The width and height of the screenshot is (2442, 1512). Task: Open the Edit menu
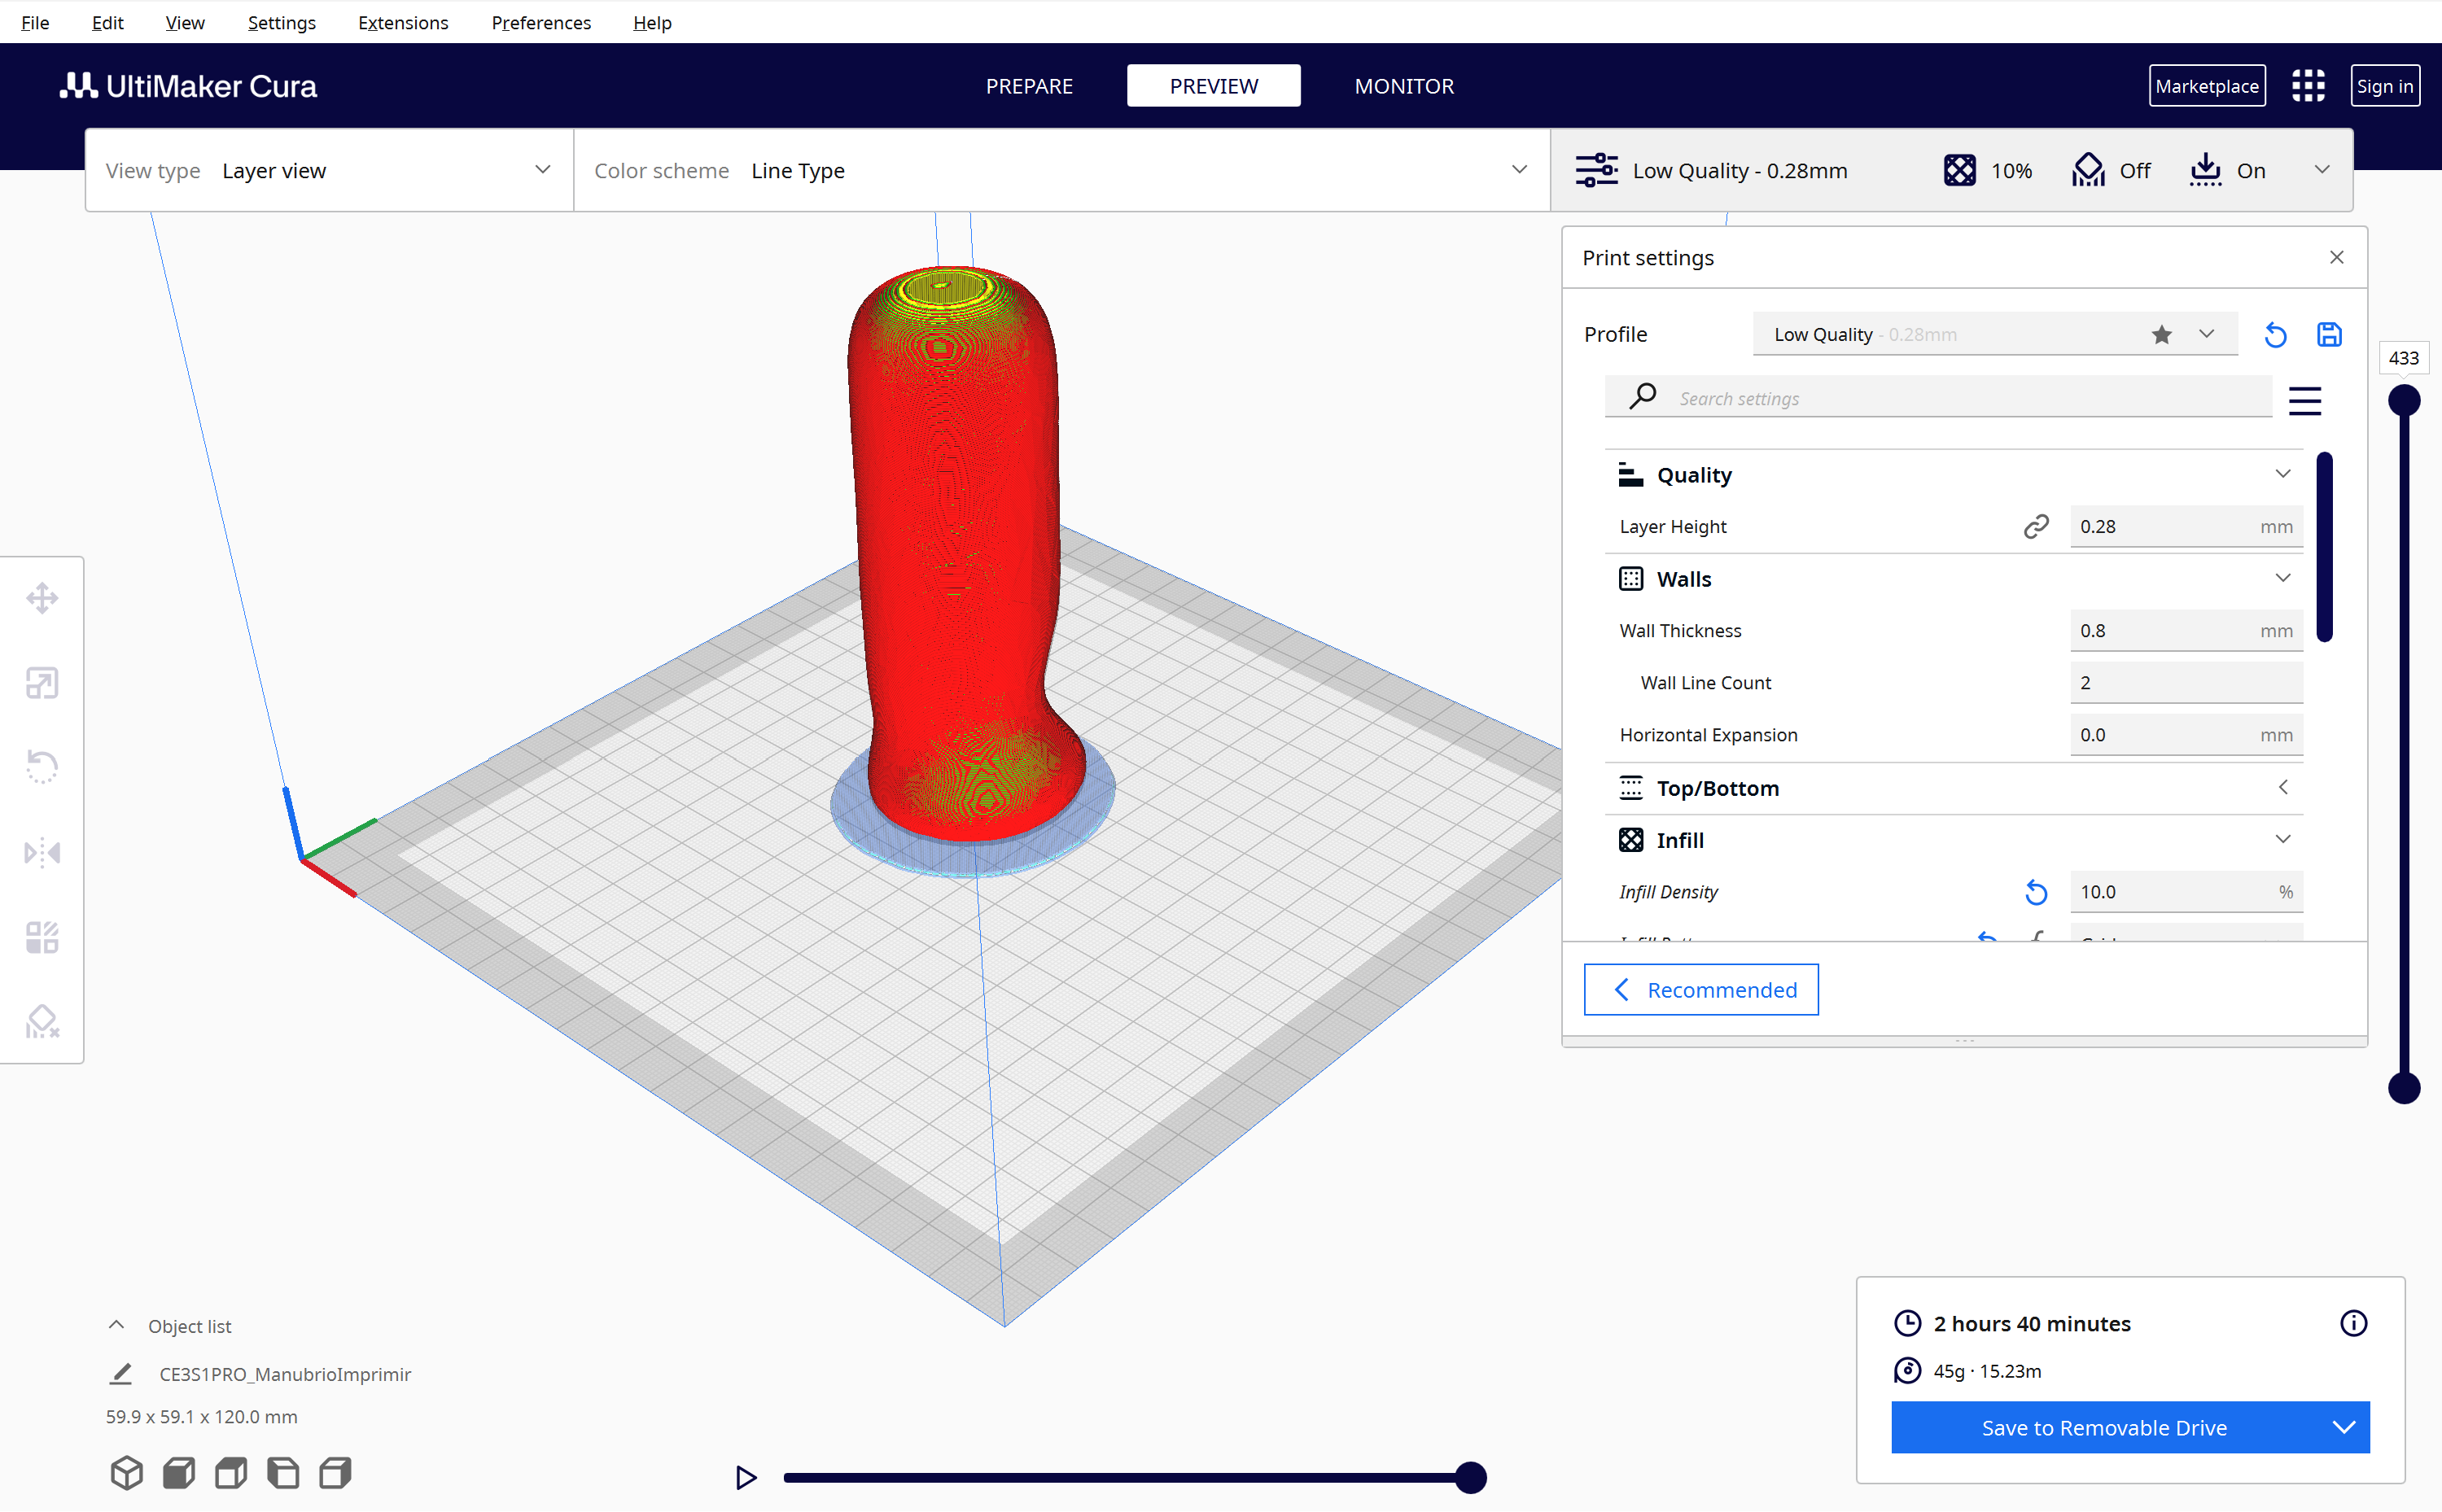[x=107, y=22]
